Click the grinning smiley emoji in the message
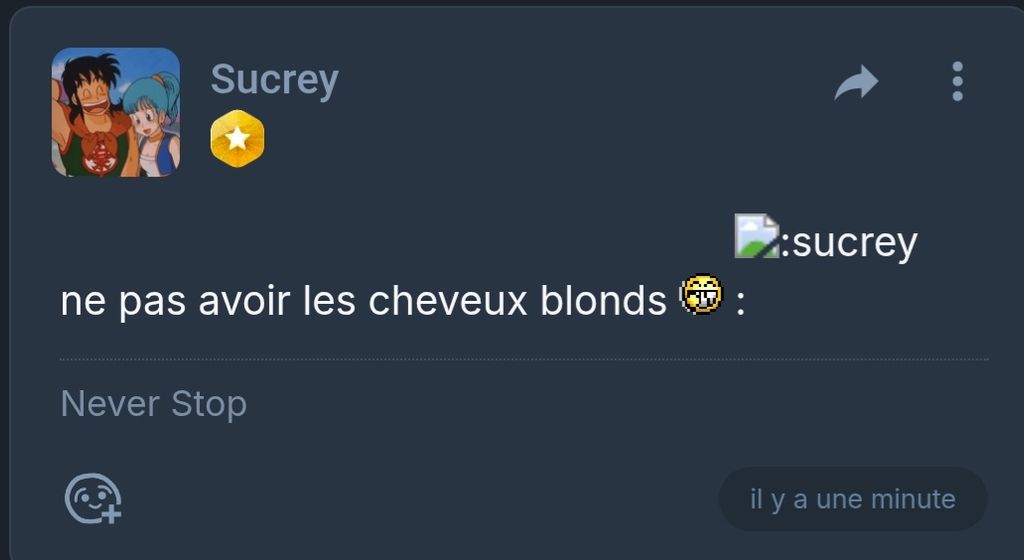Image resolution: width=1024 pixels, height=560 pixels. [701, 294]
